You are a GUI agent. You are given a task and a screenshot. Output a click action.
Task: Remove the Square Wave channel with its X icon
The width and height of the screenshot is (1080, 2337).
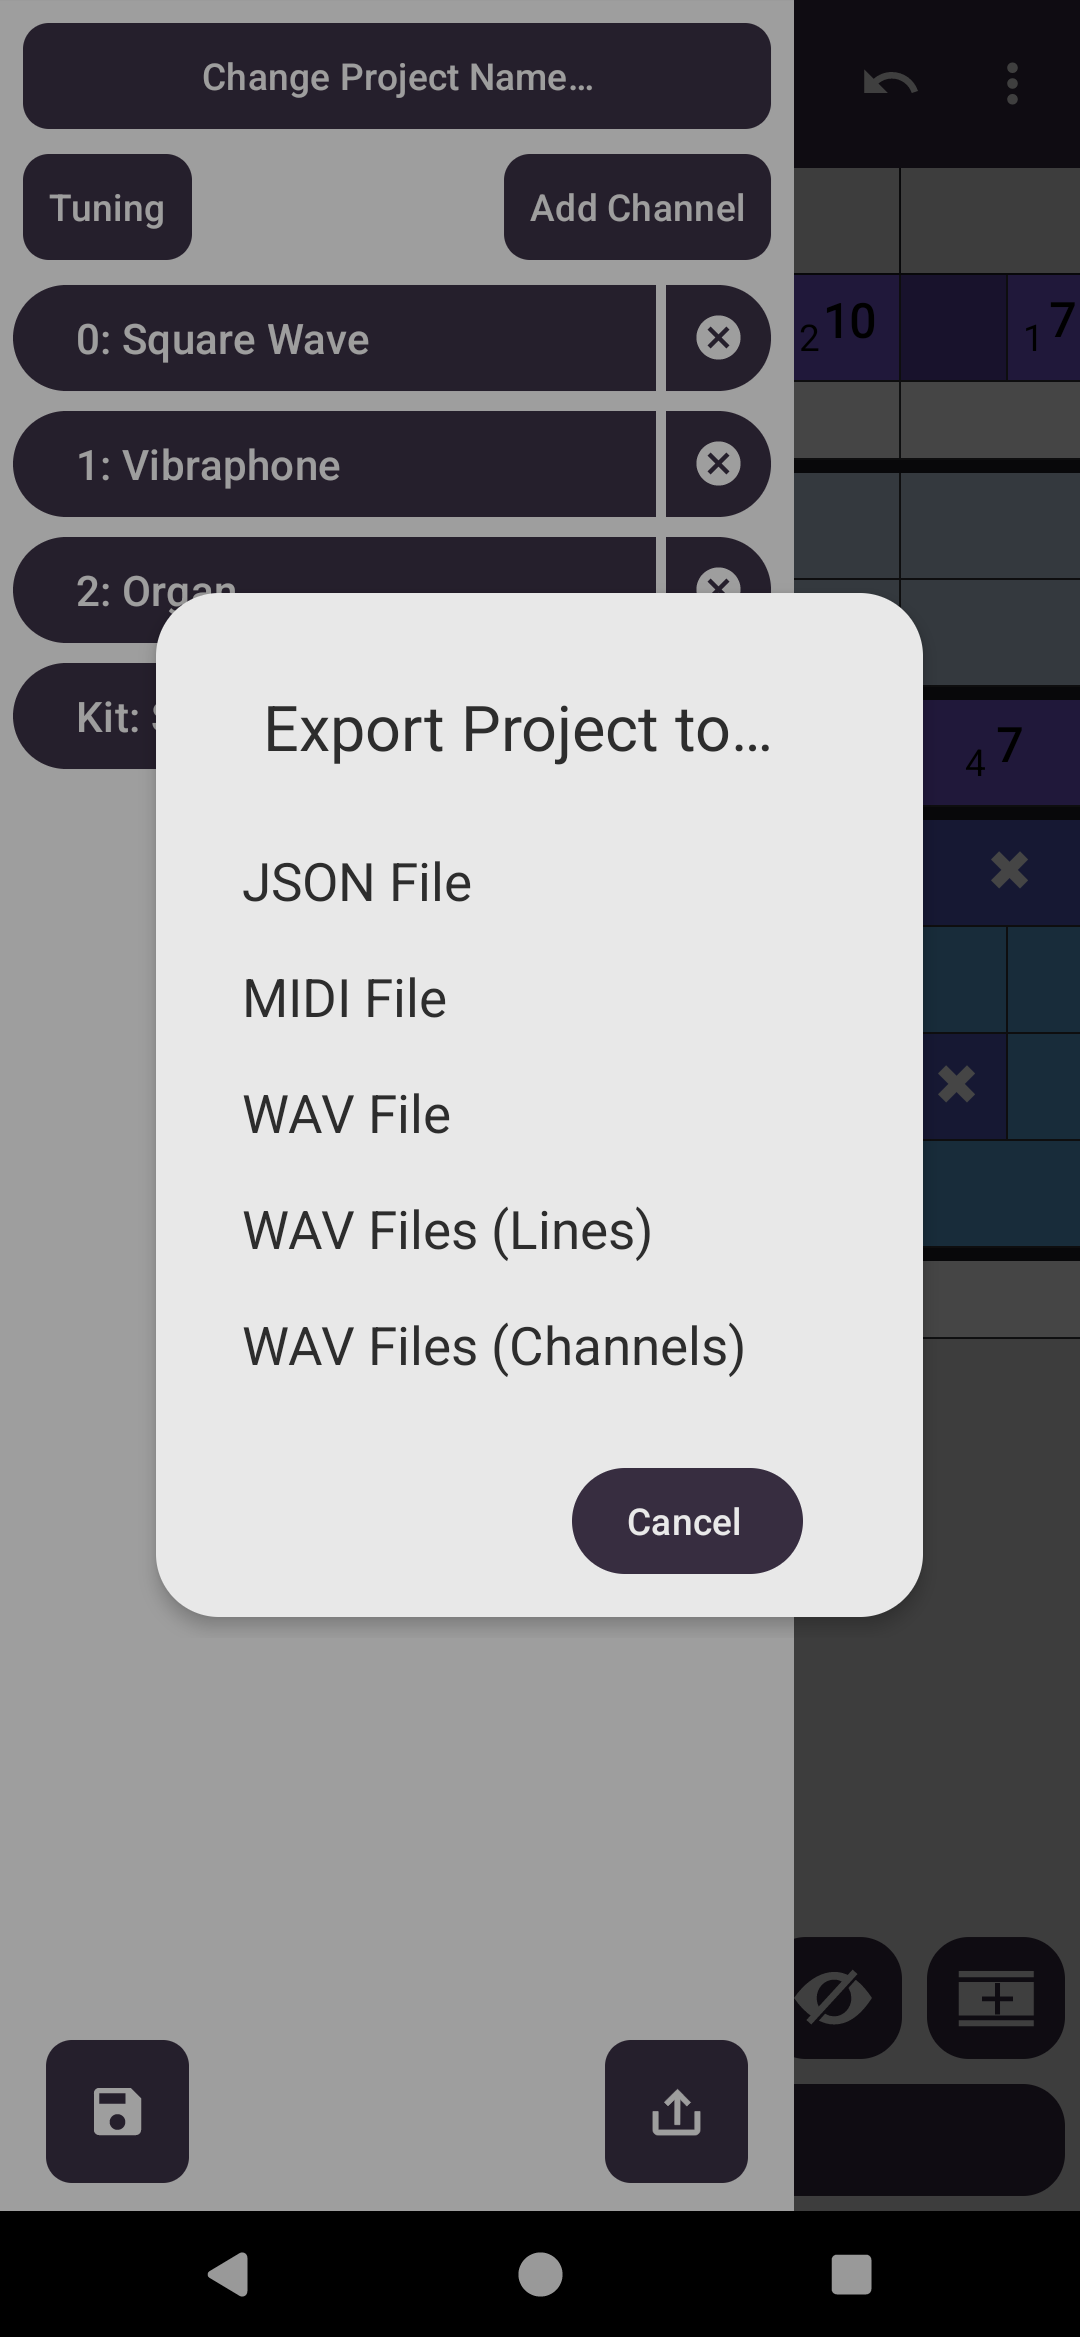coord(718,338)
